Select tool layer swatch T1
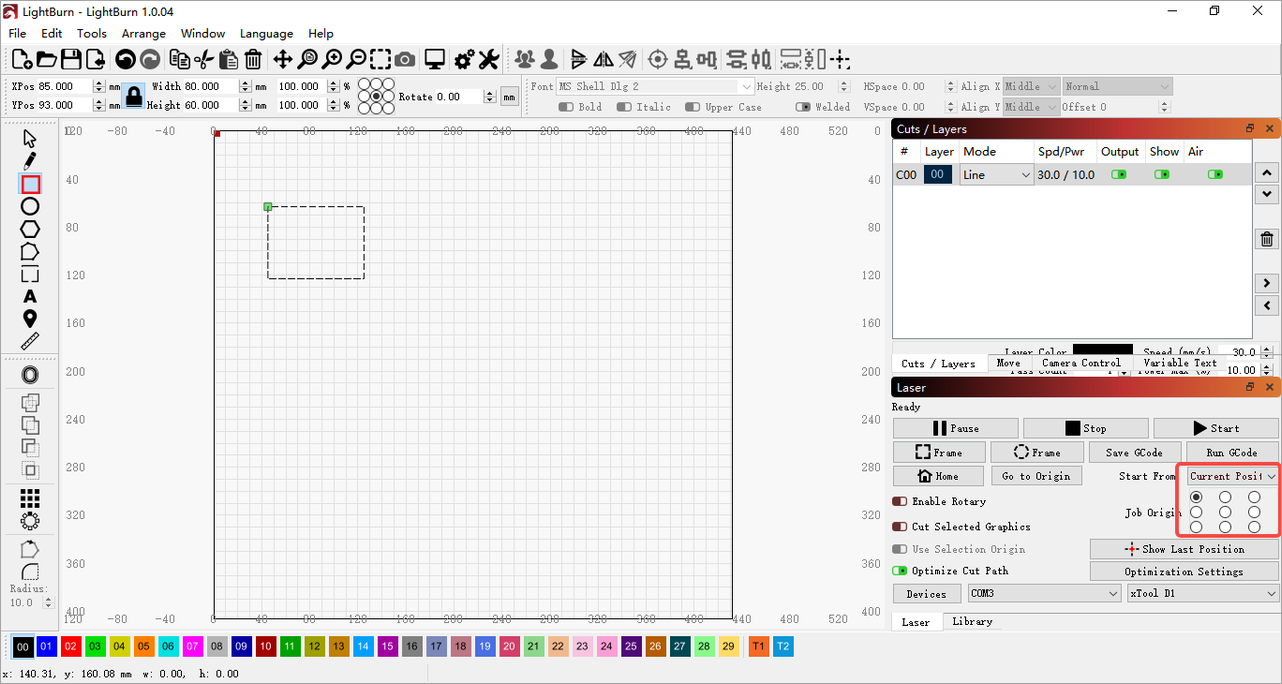 coord(759,647)
